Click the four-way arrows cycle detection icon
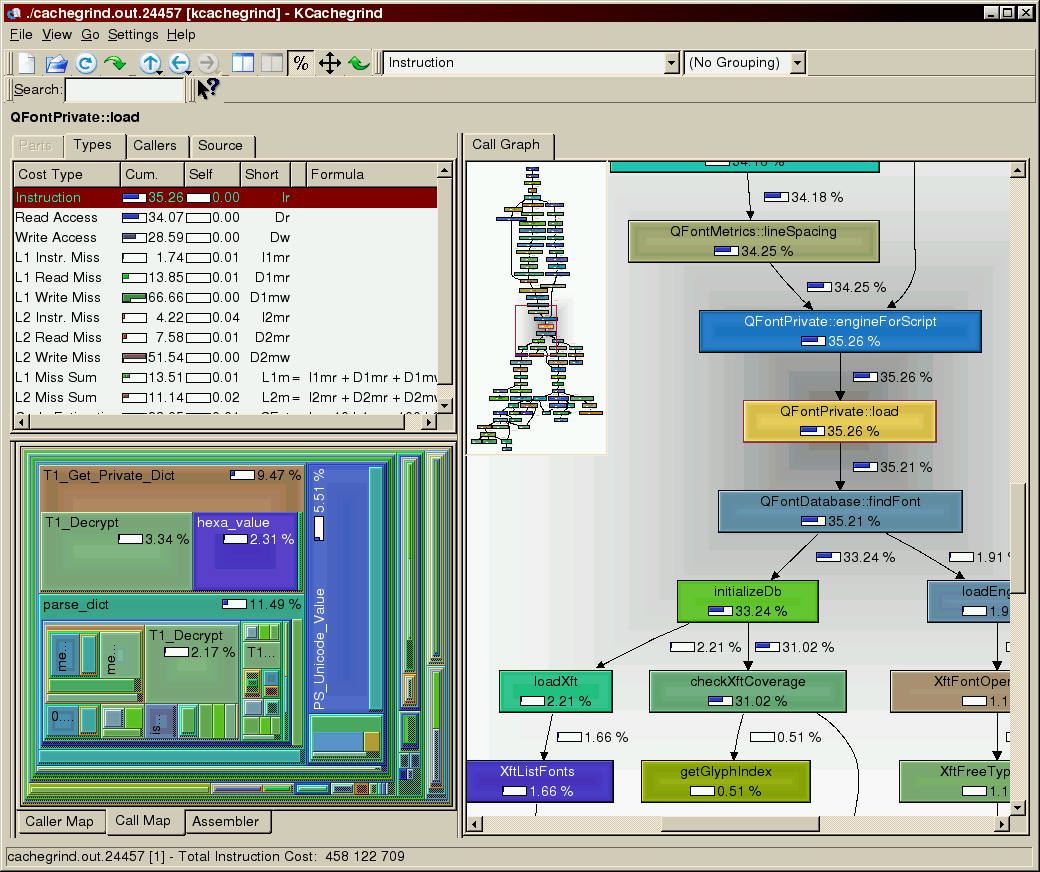This screenshot has width=1040, height=872. 329,63
